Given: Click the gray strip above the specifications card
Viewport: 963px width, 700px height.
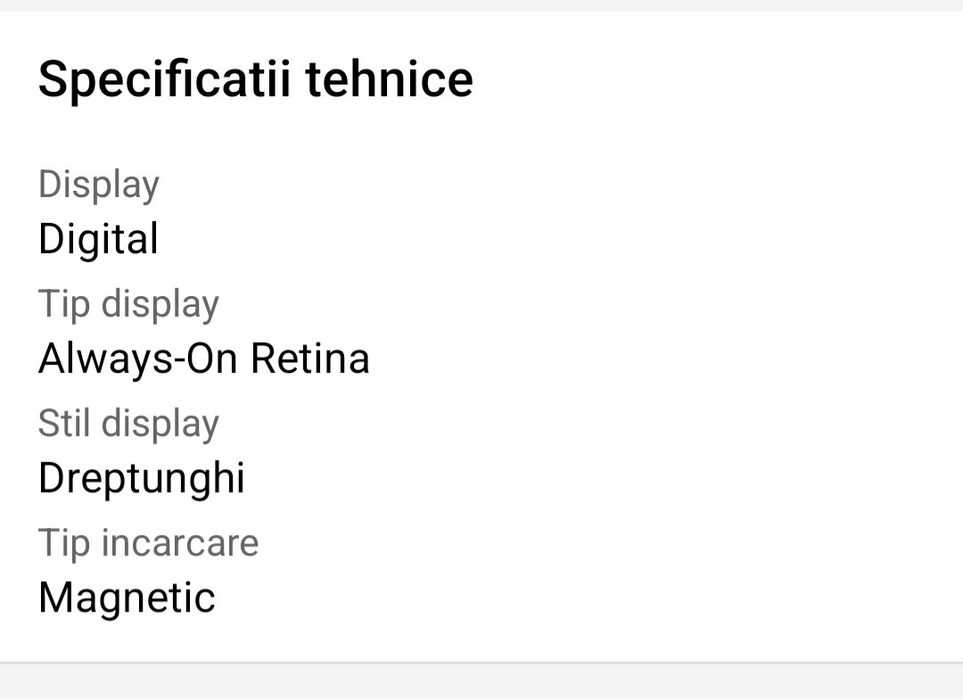Looking at the screenshot, I should click(481, 5).
